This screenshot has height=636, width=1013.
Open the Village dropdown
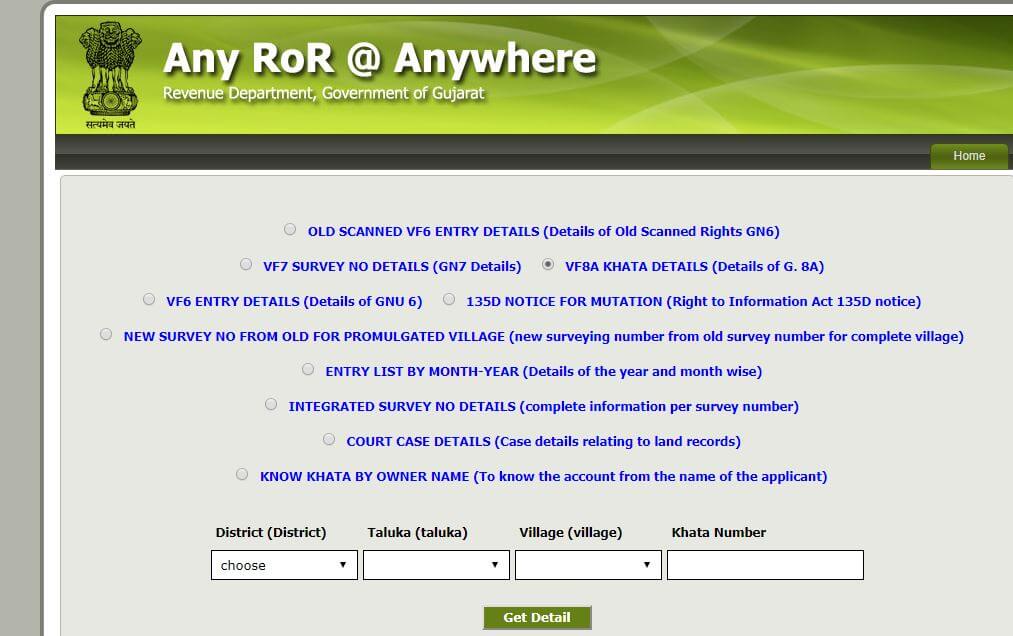[588, 565]
